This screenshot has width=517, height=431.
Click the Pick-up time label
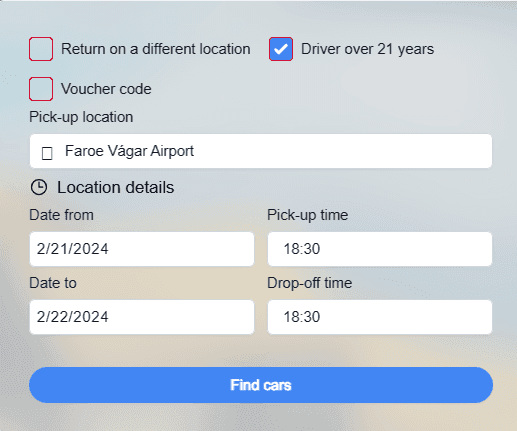click(x=307, y=215)
